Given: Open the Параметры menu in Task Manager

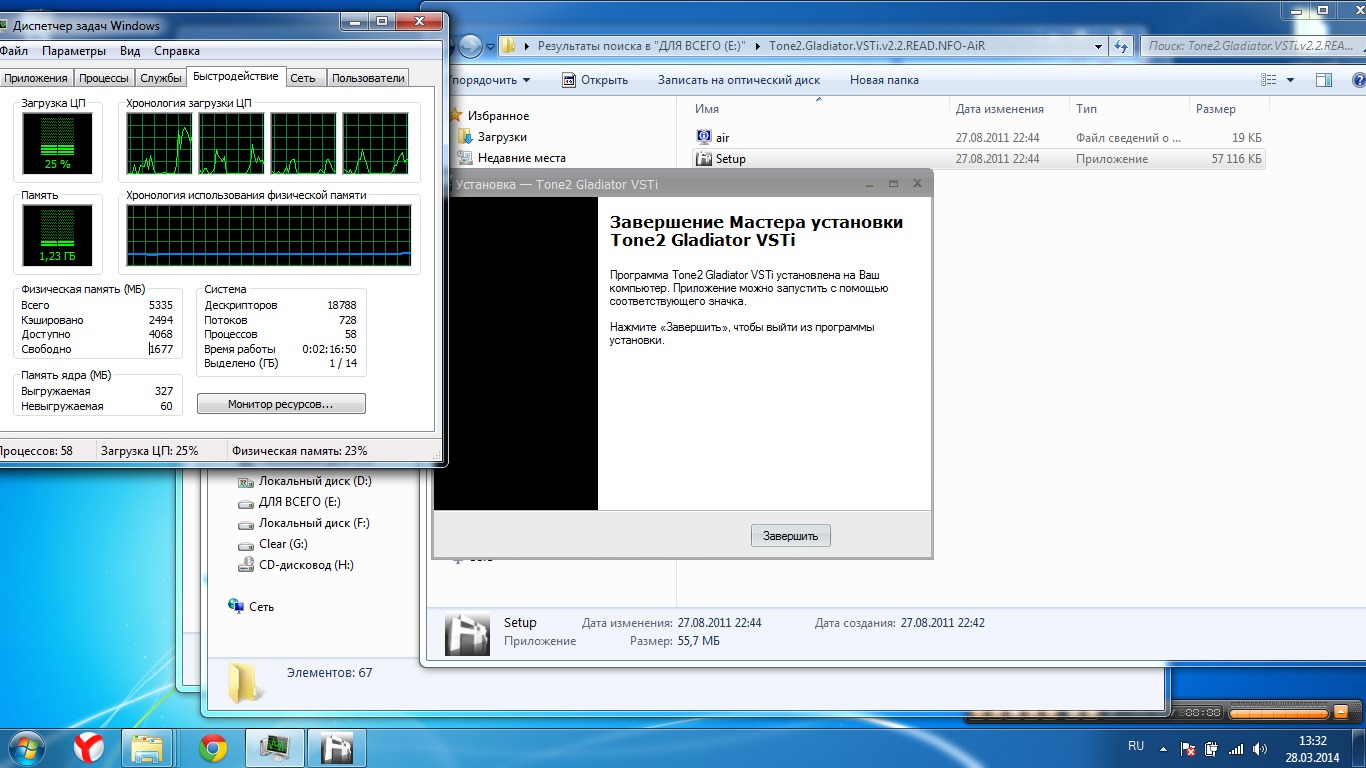Looking at the screenshot, I should coord(74,51).
